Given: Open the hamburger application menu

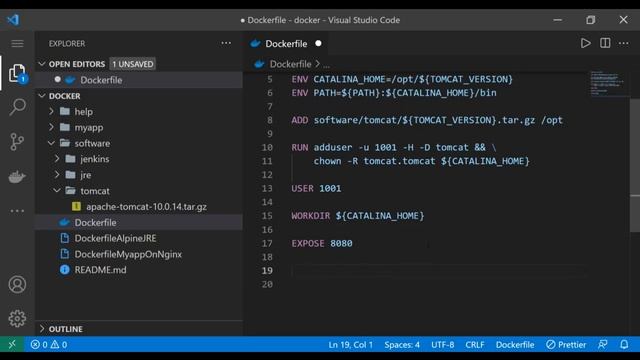Looking at the screenshot, I should pos(17,44).
